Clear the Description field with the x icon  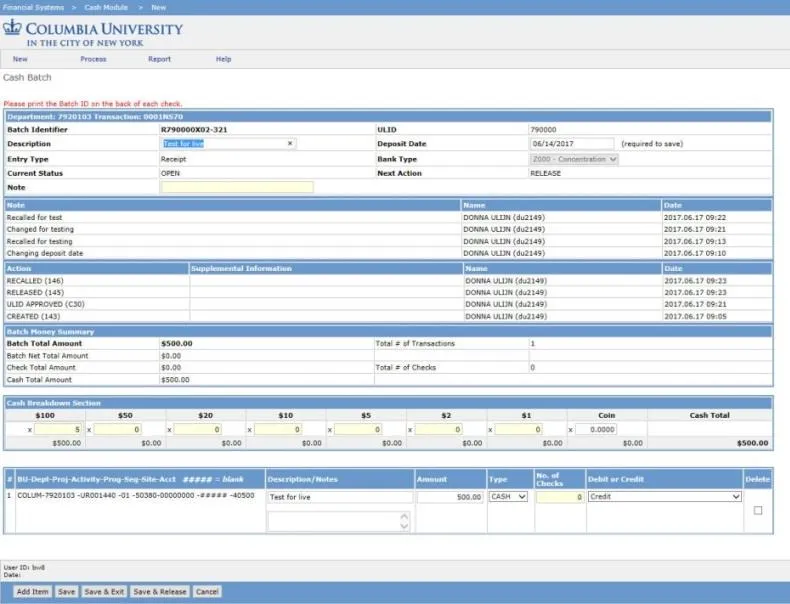click(x=290, y=144)
